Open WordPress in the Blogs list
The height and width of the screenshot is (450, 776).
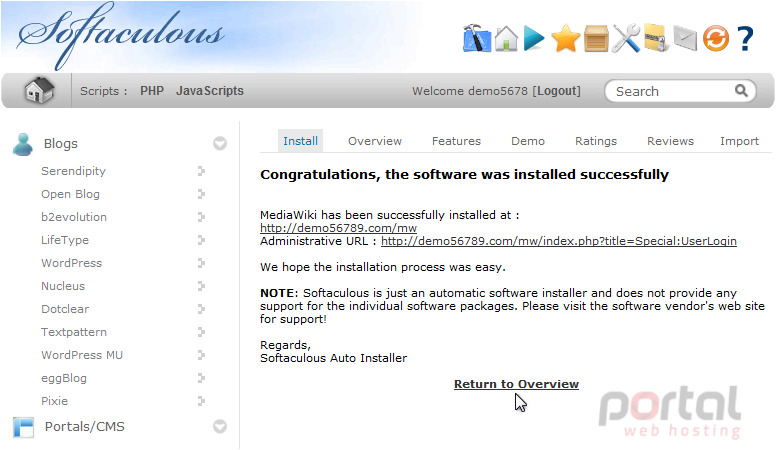tap(71, 263)
